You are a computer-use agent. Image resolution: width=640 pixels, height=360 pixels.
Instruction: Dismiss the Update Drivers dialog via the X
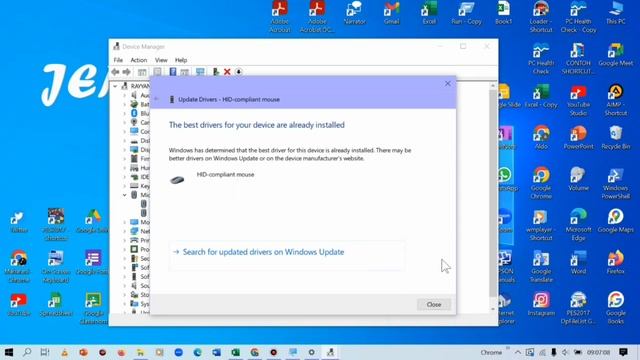click(448, 83)
